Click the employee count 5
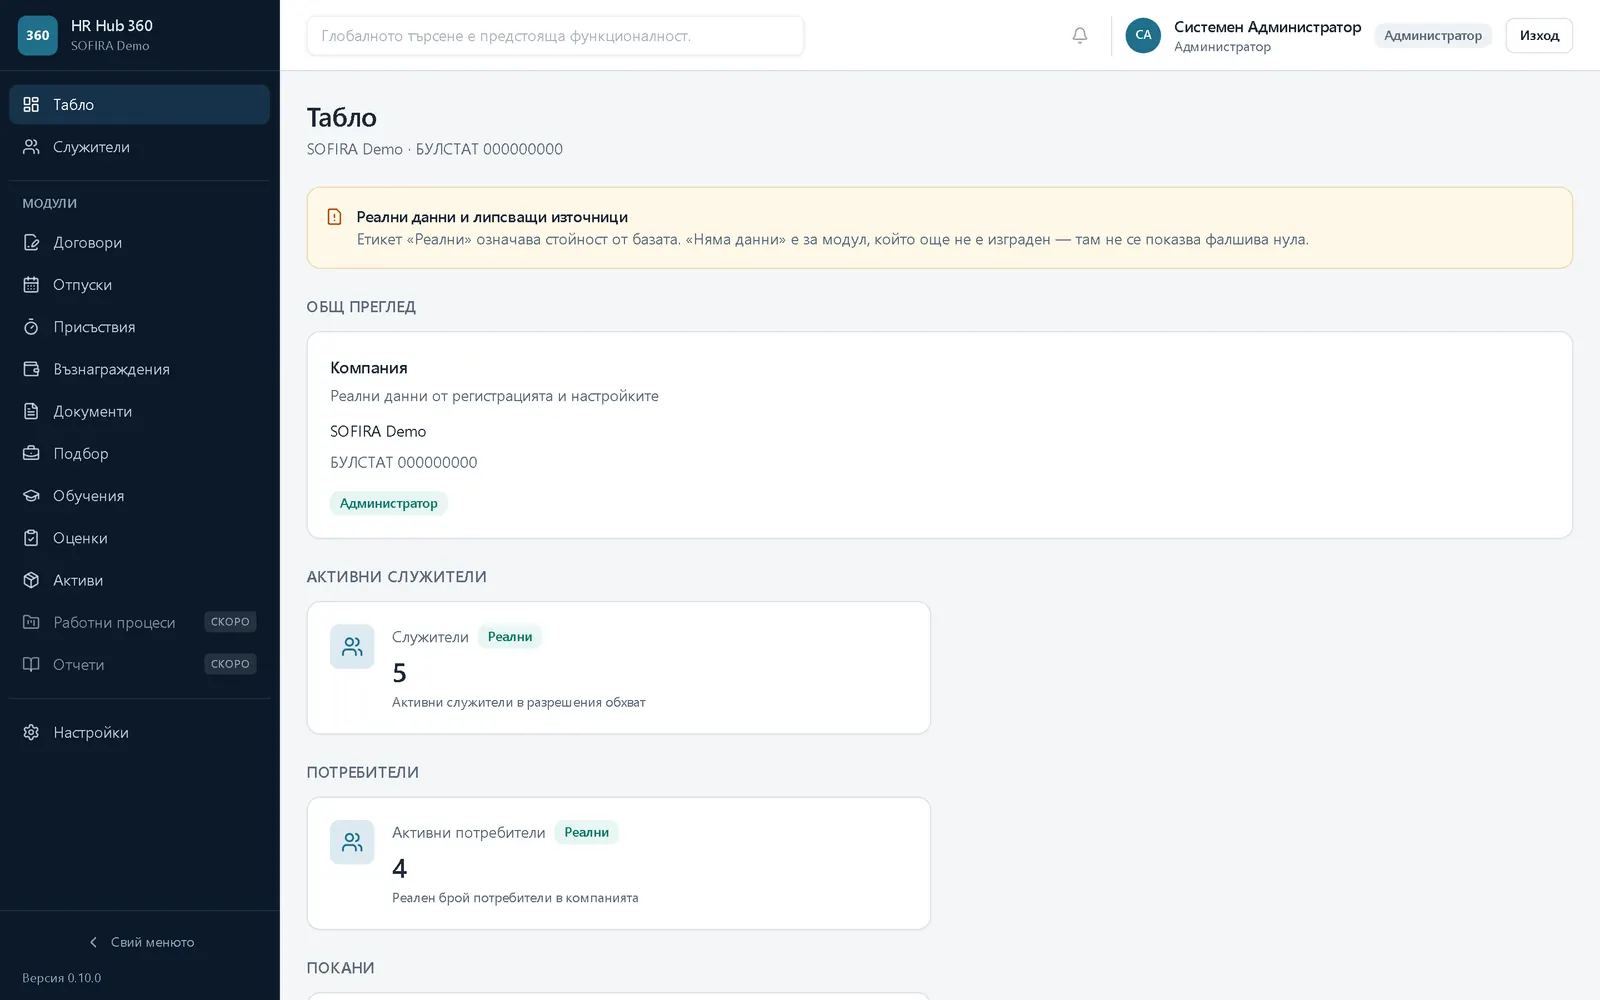The height and width of the screenshot is (1000, 1600). pyautogui.click(x=399, y=673)
